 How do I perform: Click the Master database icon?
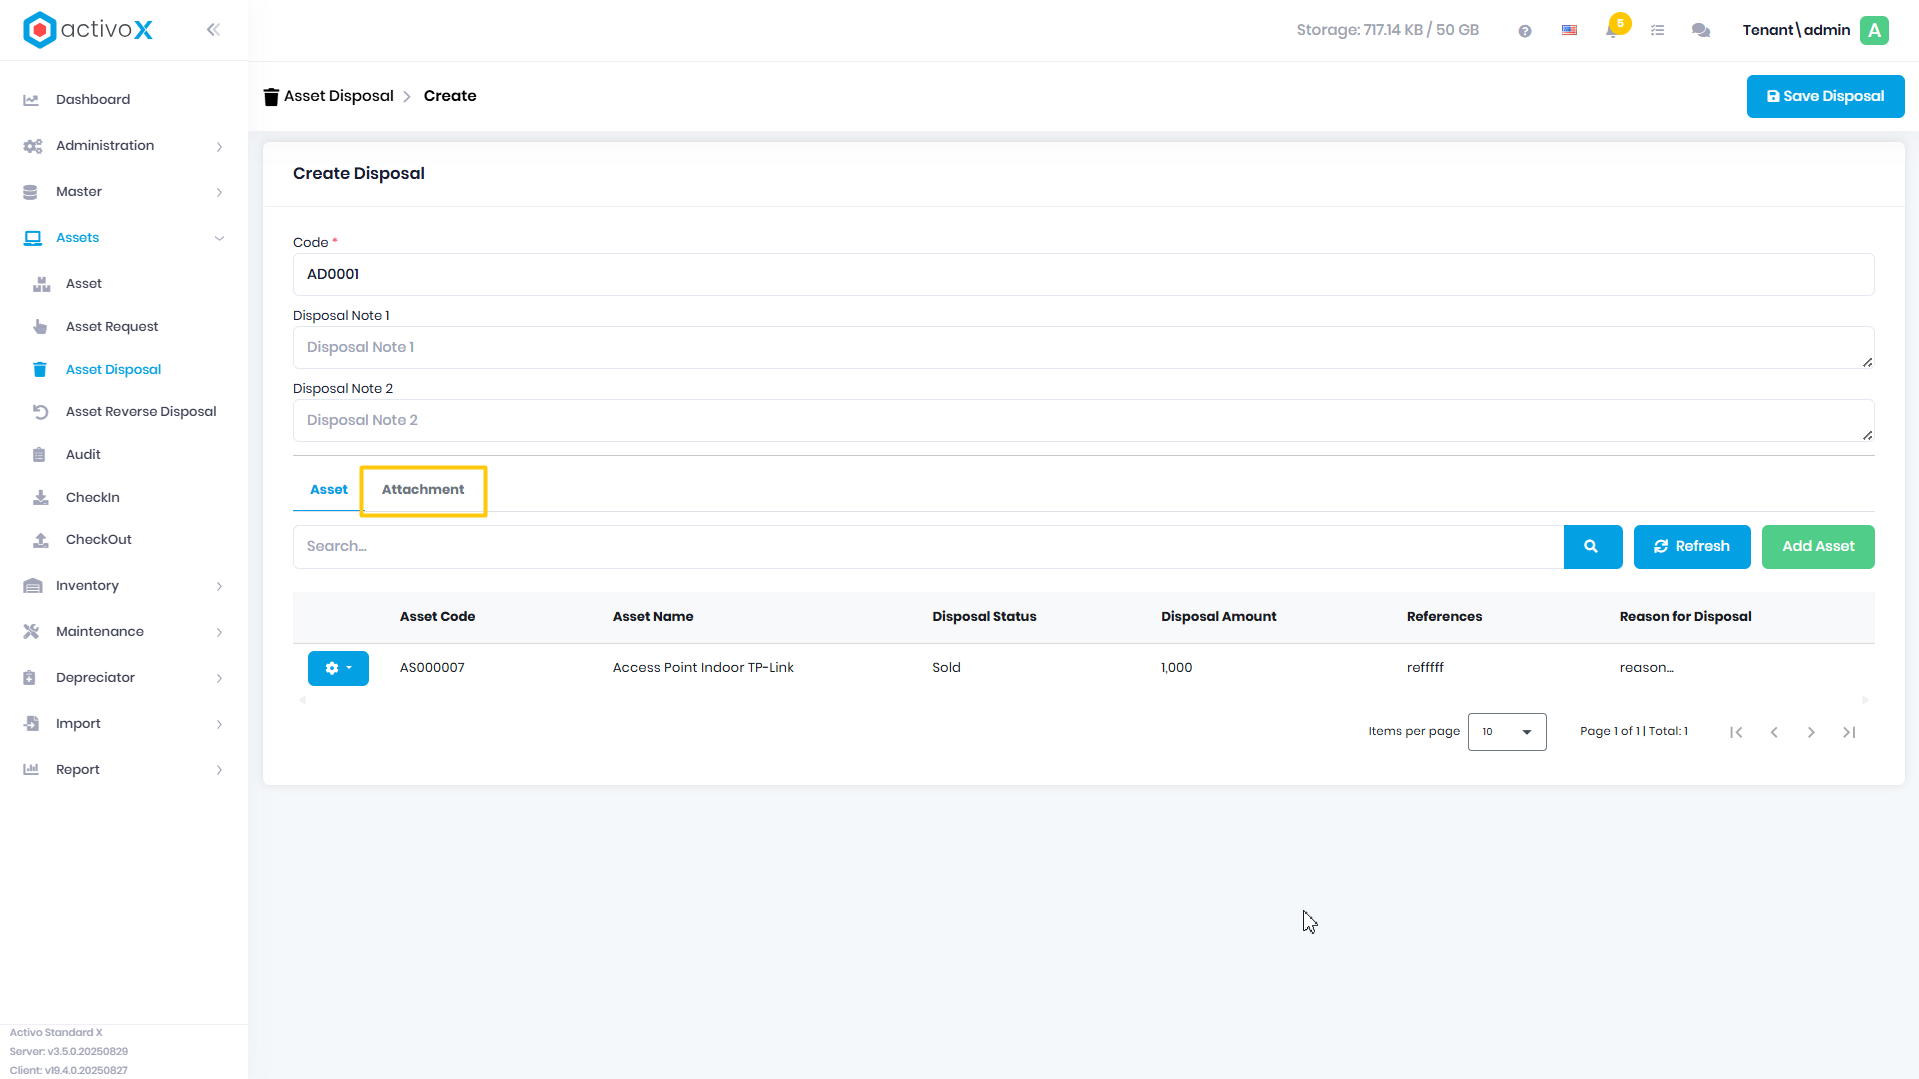pos(30,192)
